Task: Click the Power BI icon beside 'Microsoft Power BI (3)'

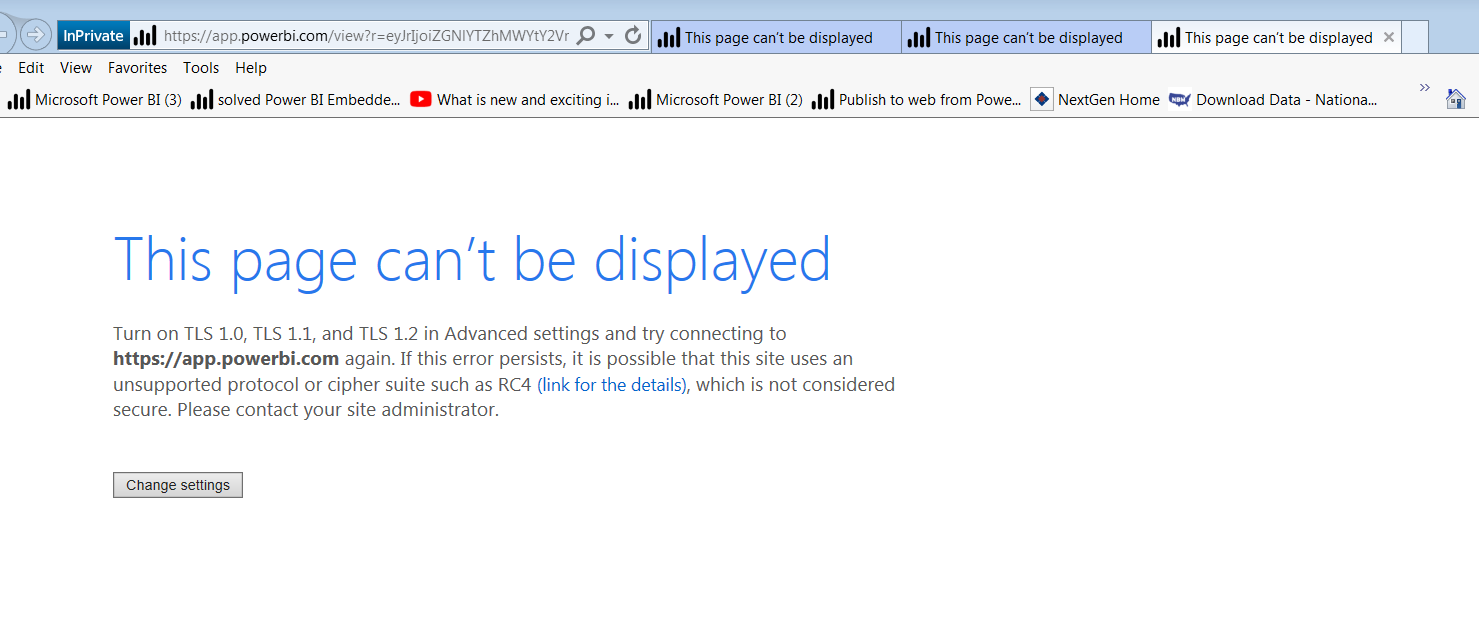Action: click(19, 99)
